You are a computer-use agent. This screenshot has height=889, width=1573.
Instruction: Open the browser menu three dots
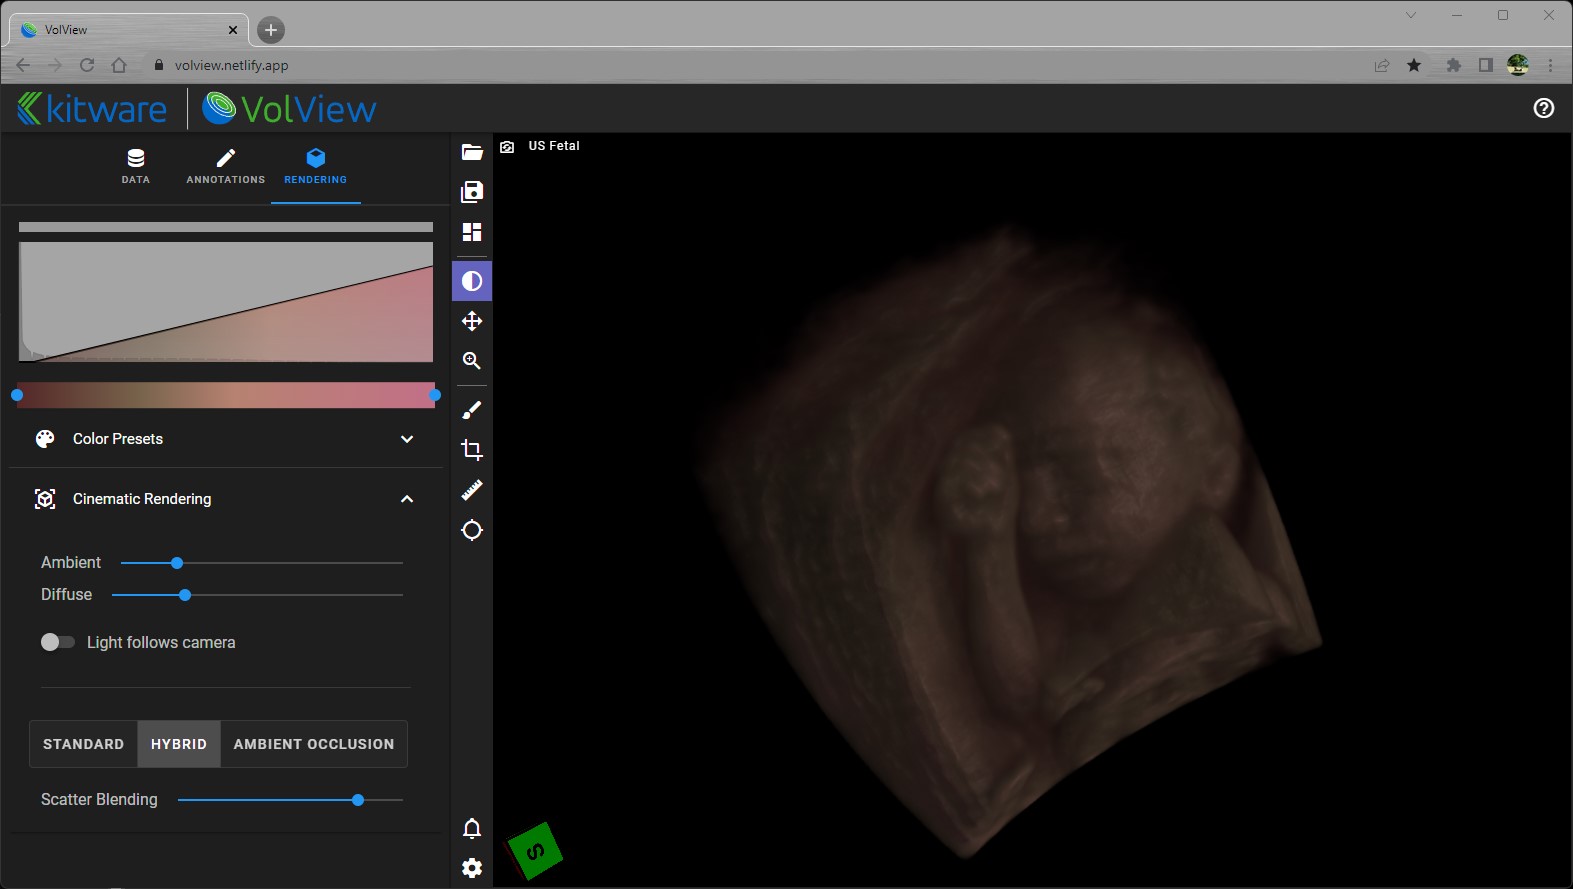[x=1551, y=65]
